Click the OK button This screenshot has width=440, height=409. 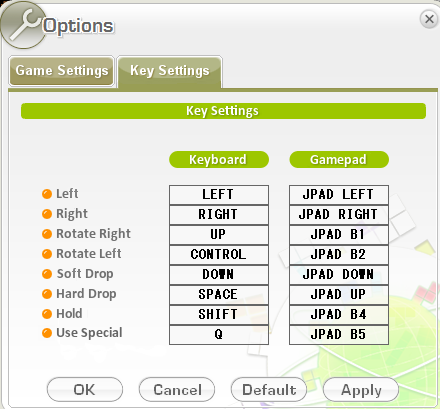85,389
